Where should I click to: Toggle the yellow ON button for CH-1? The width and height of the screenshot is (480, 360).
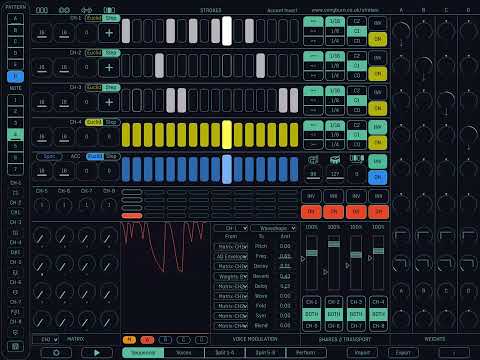point(378,39)
